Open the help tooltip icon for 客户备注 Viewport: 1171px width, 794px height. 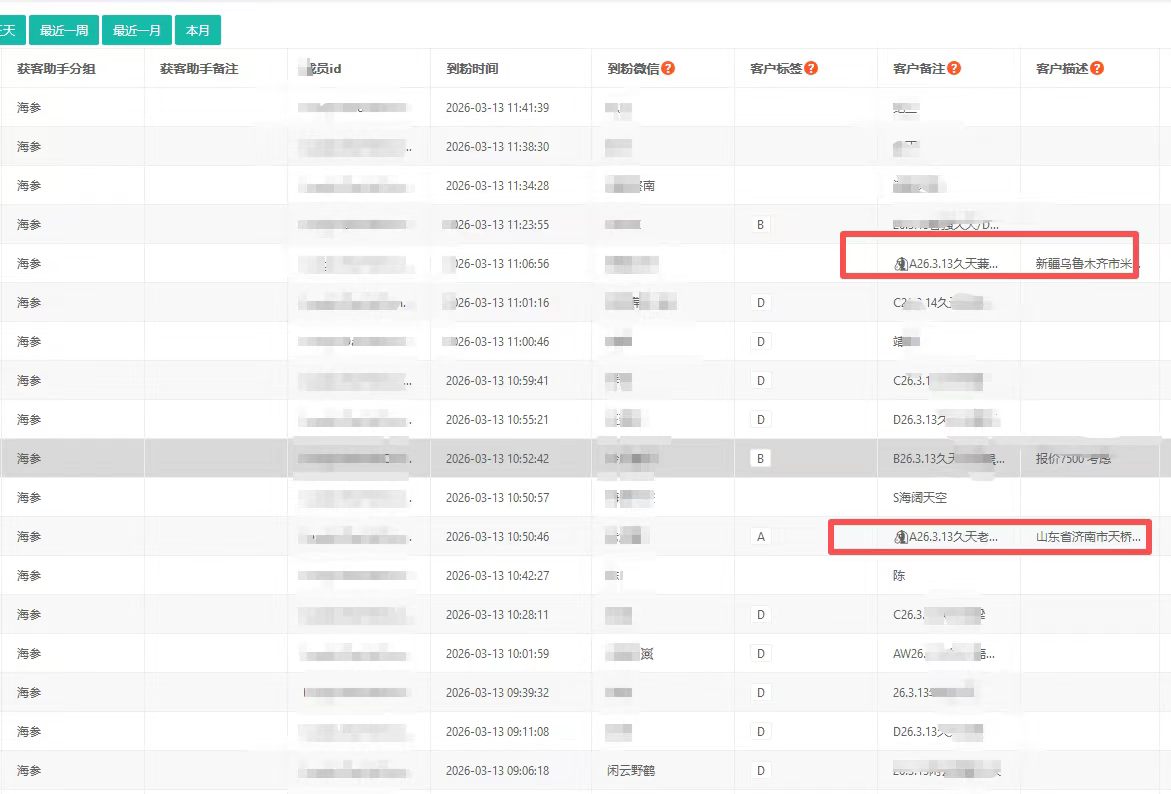click(954, 68)
